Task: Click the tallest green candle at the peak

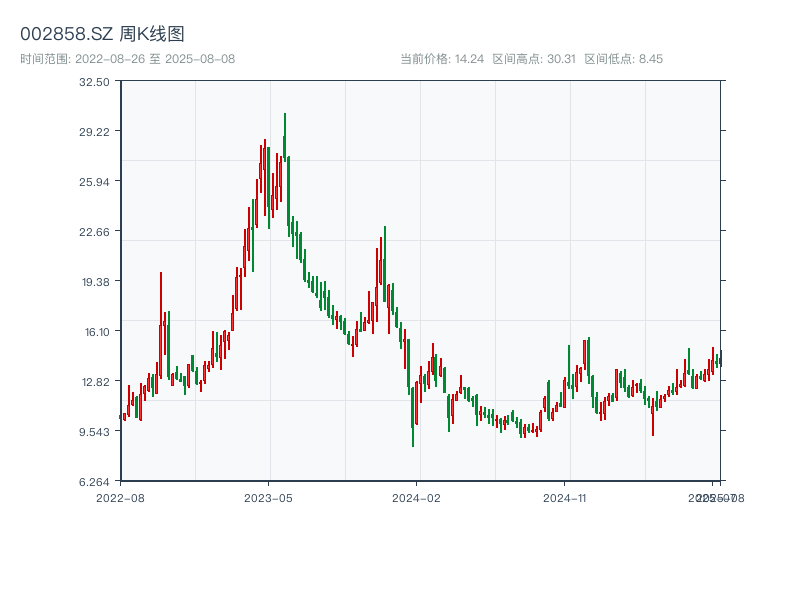Action: pos(285,140)
